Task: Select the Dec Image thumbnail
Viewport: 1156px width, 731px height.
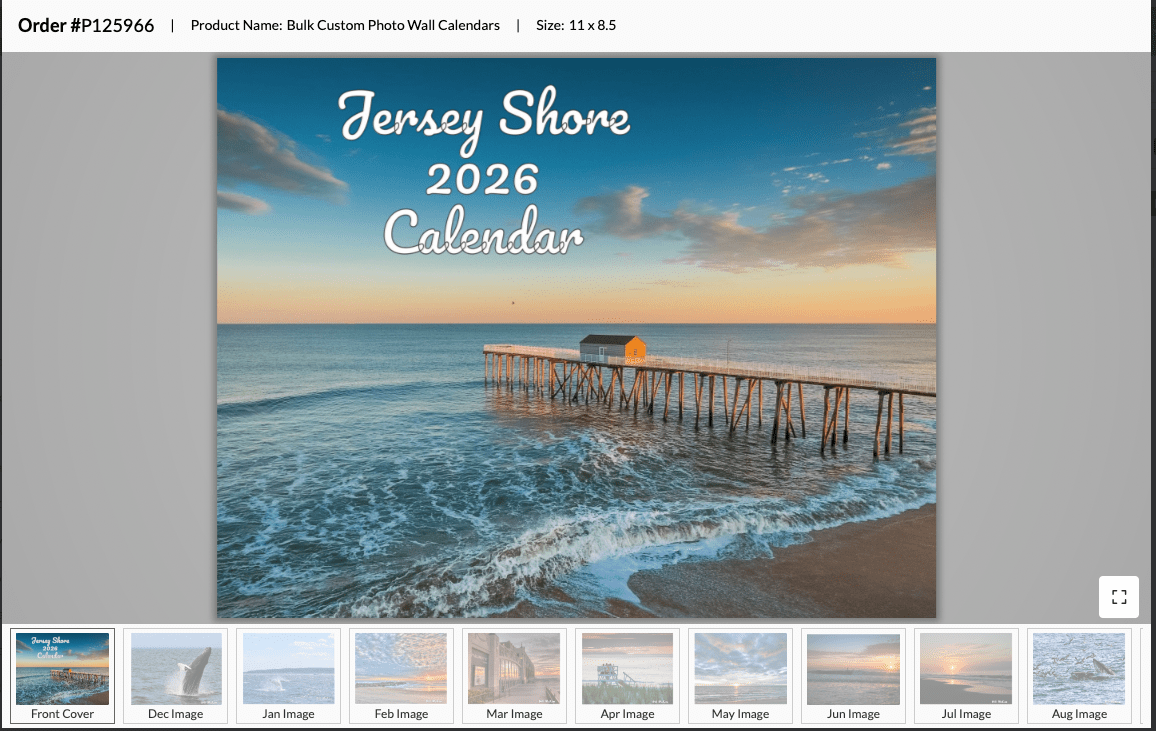Action: pos(175,668)
